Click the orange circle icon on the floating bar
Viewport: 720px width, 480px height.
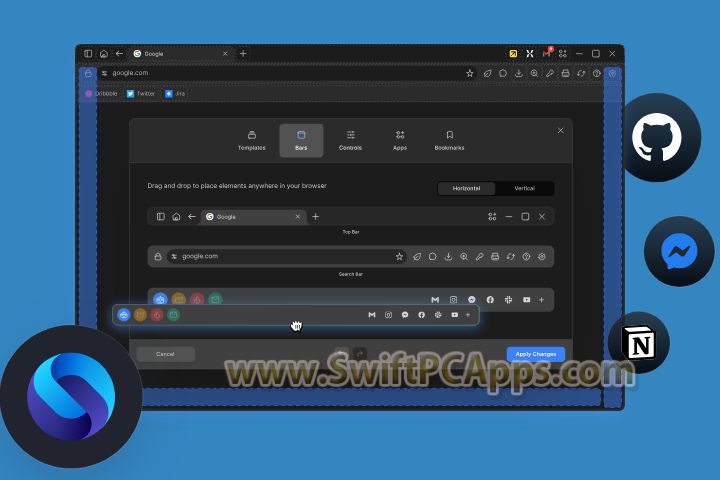click(x=140, y=315)
